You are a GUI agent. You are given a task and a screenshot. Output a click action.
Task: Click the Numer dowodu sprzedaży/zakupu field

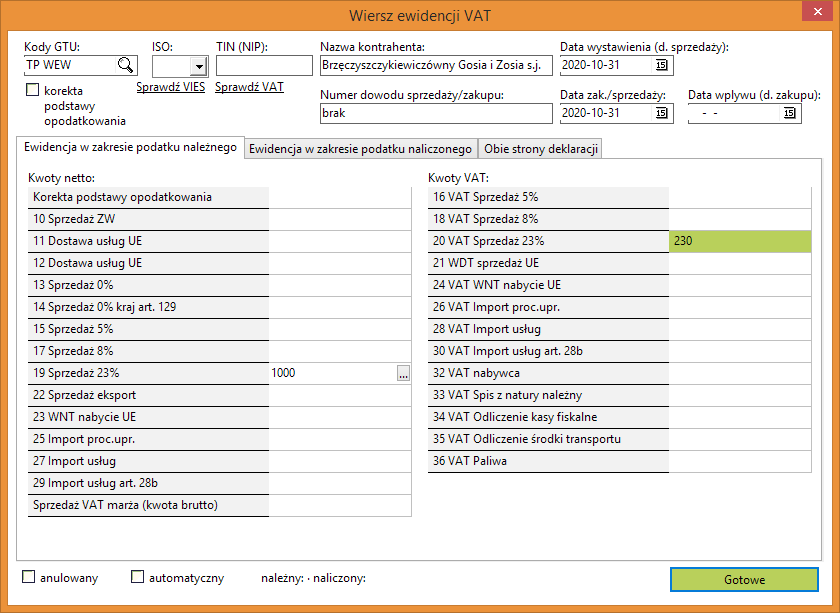click(x=436, y=113)
